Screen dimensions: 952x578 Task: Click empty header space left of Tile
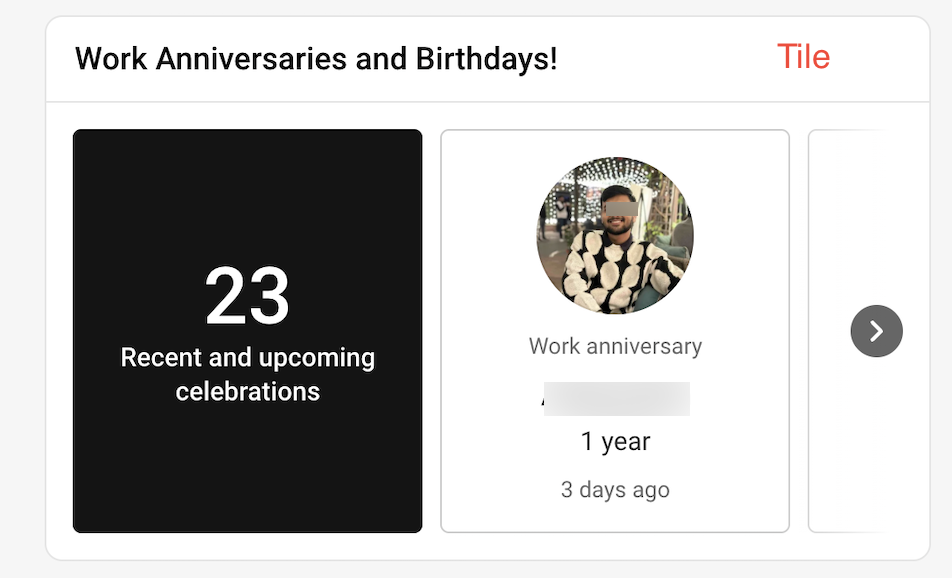tap(680, 59)
